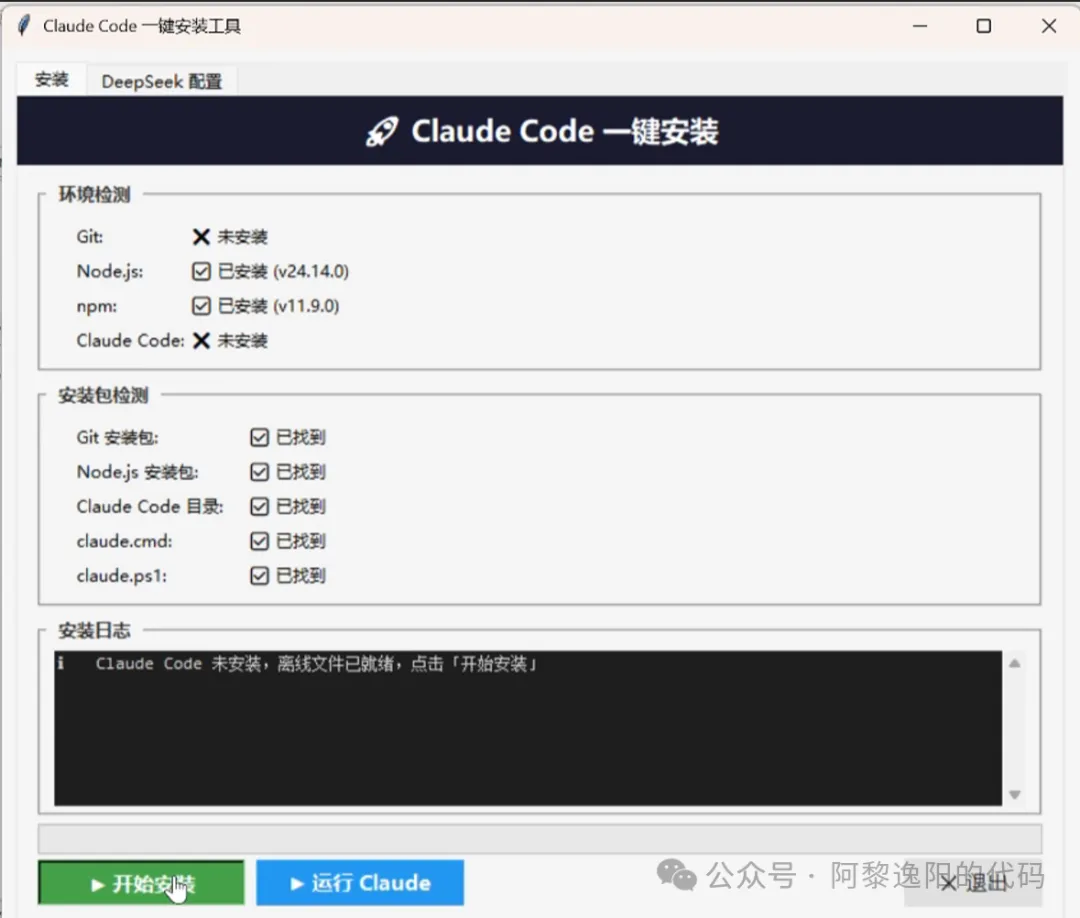
Task: Click the log scrollbar down arrow
Action: tap(1015, 795)
